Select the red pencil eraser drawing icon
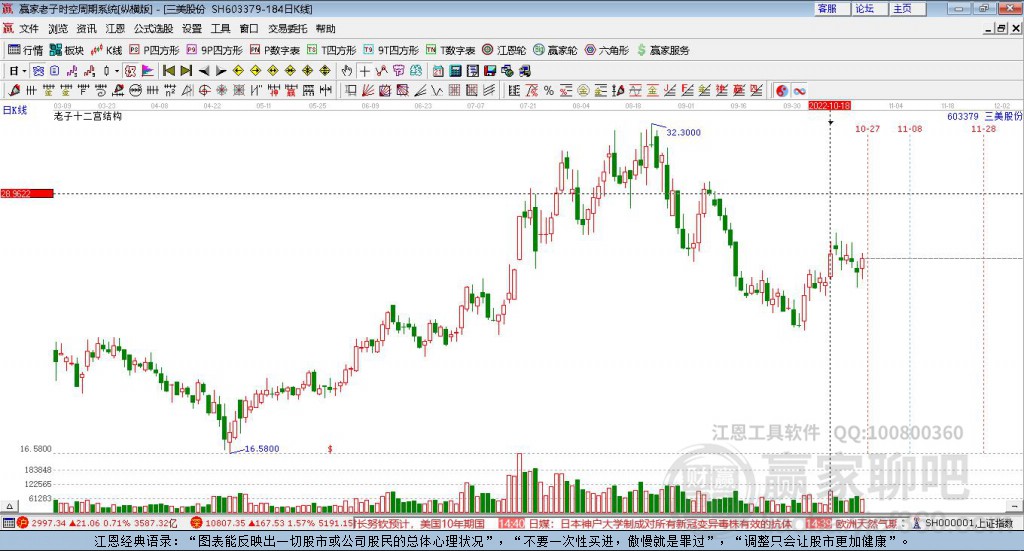 point(14,90)
